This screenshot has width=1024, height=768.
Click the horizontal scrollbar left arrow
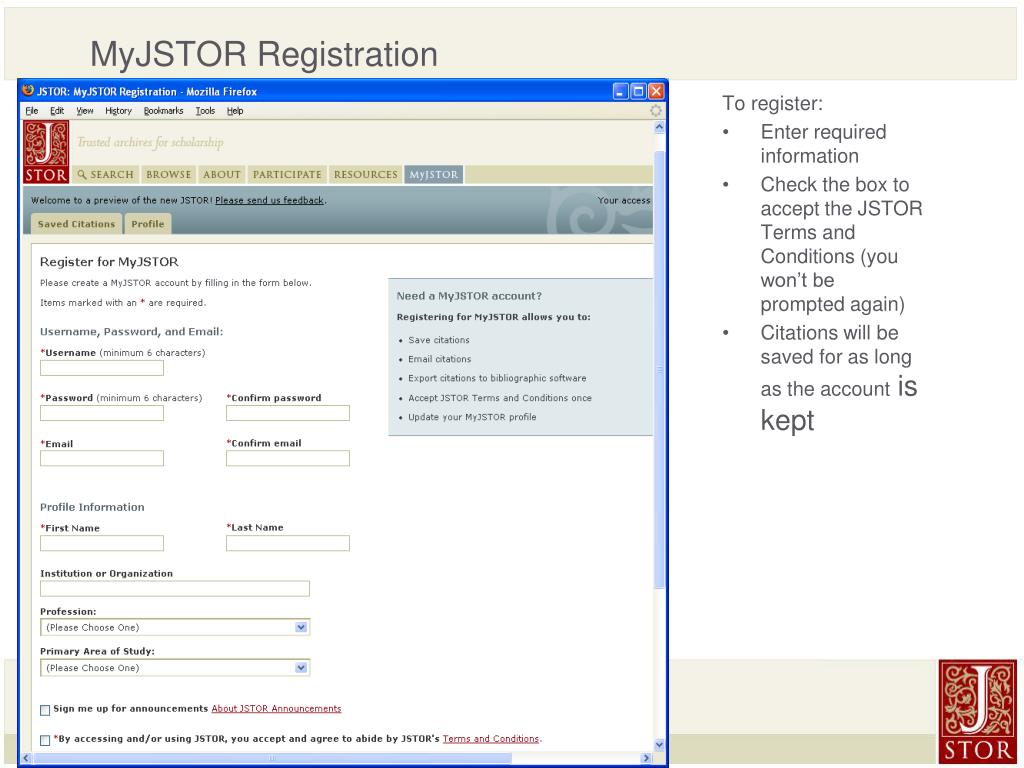point(27,758)
